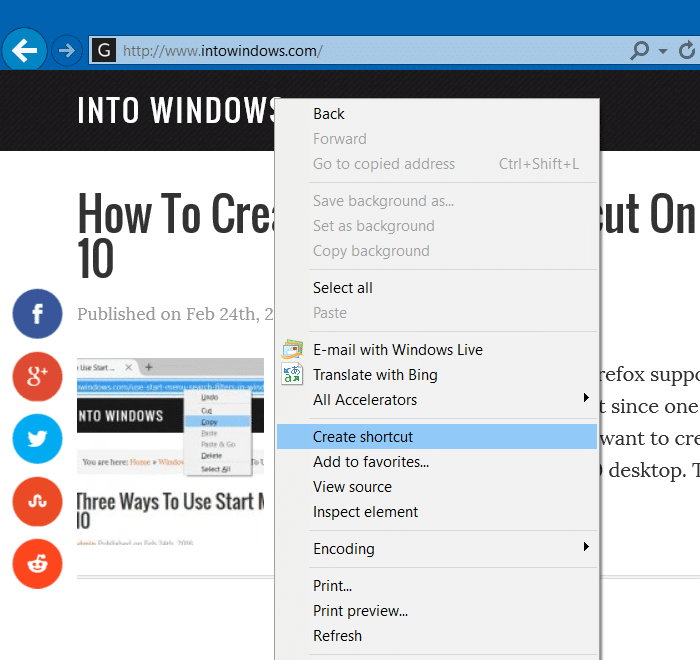The image size is (700, 660).
Task: Click the How To Create article headline
Action: 175,234
